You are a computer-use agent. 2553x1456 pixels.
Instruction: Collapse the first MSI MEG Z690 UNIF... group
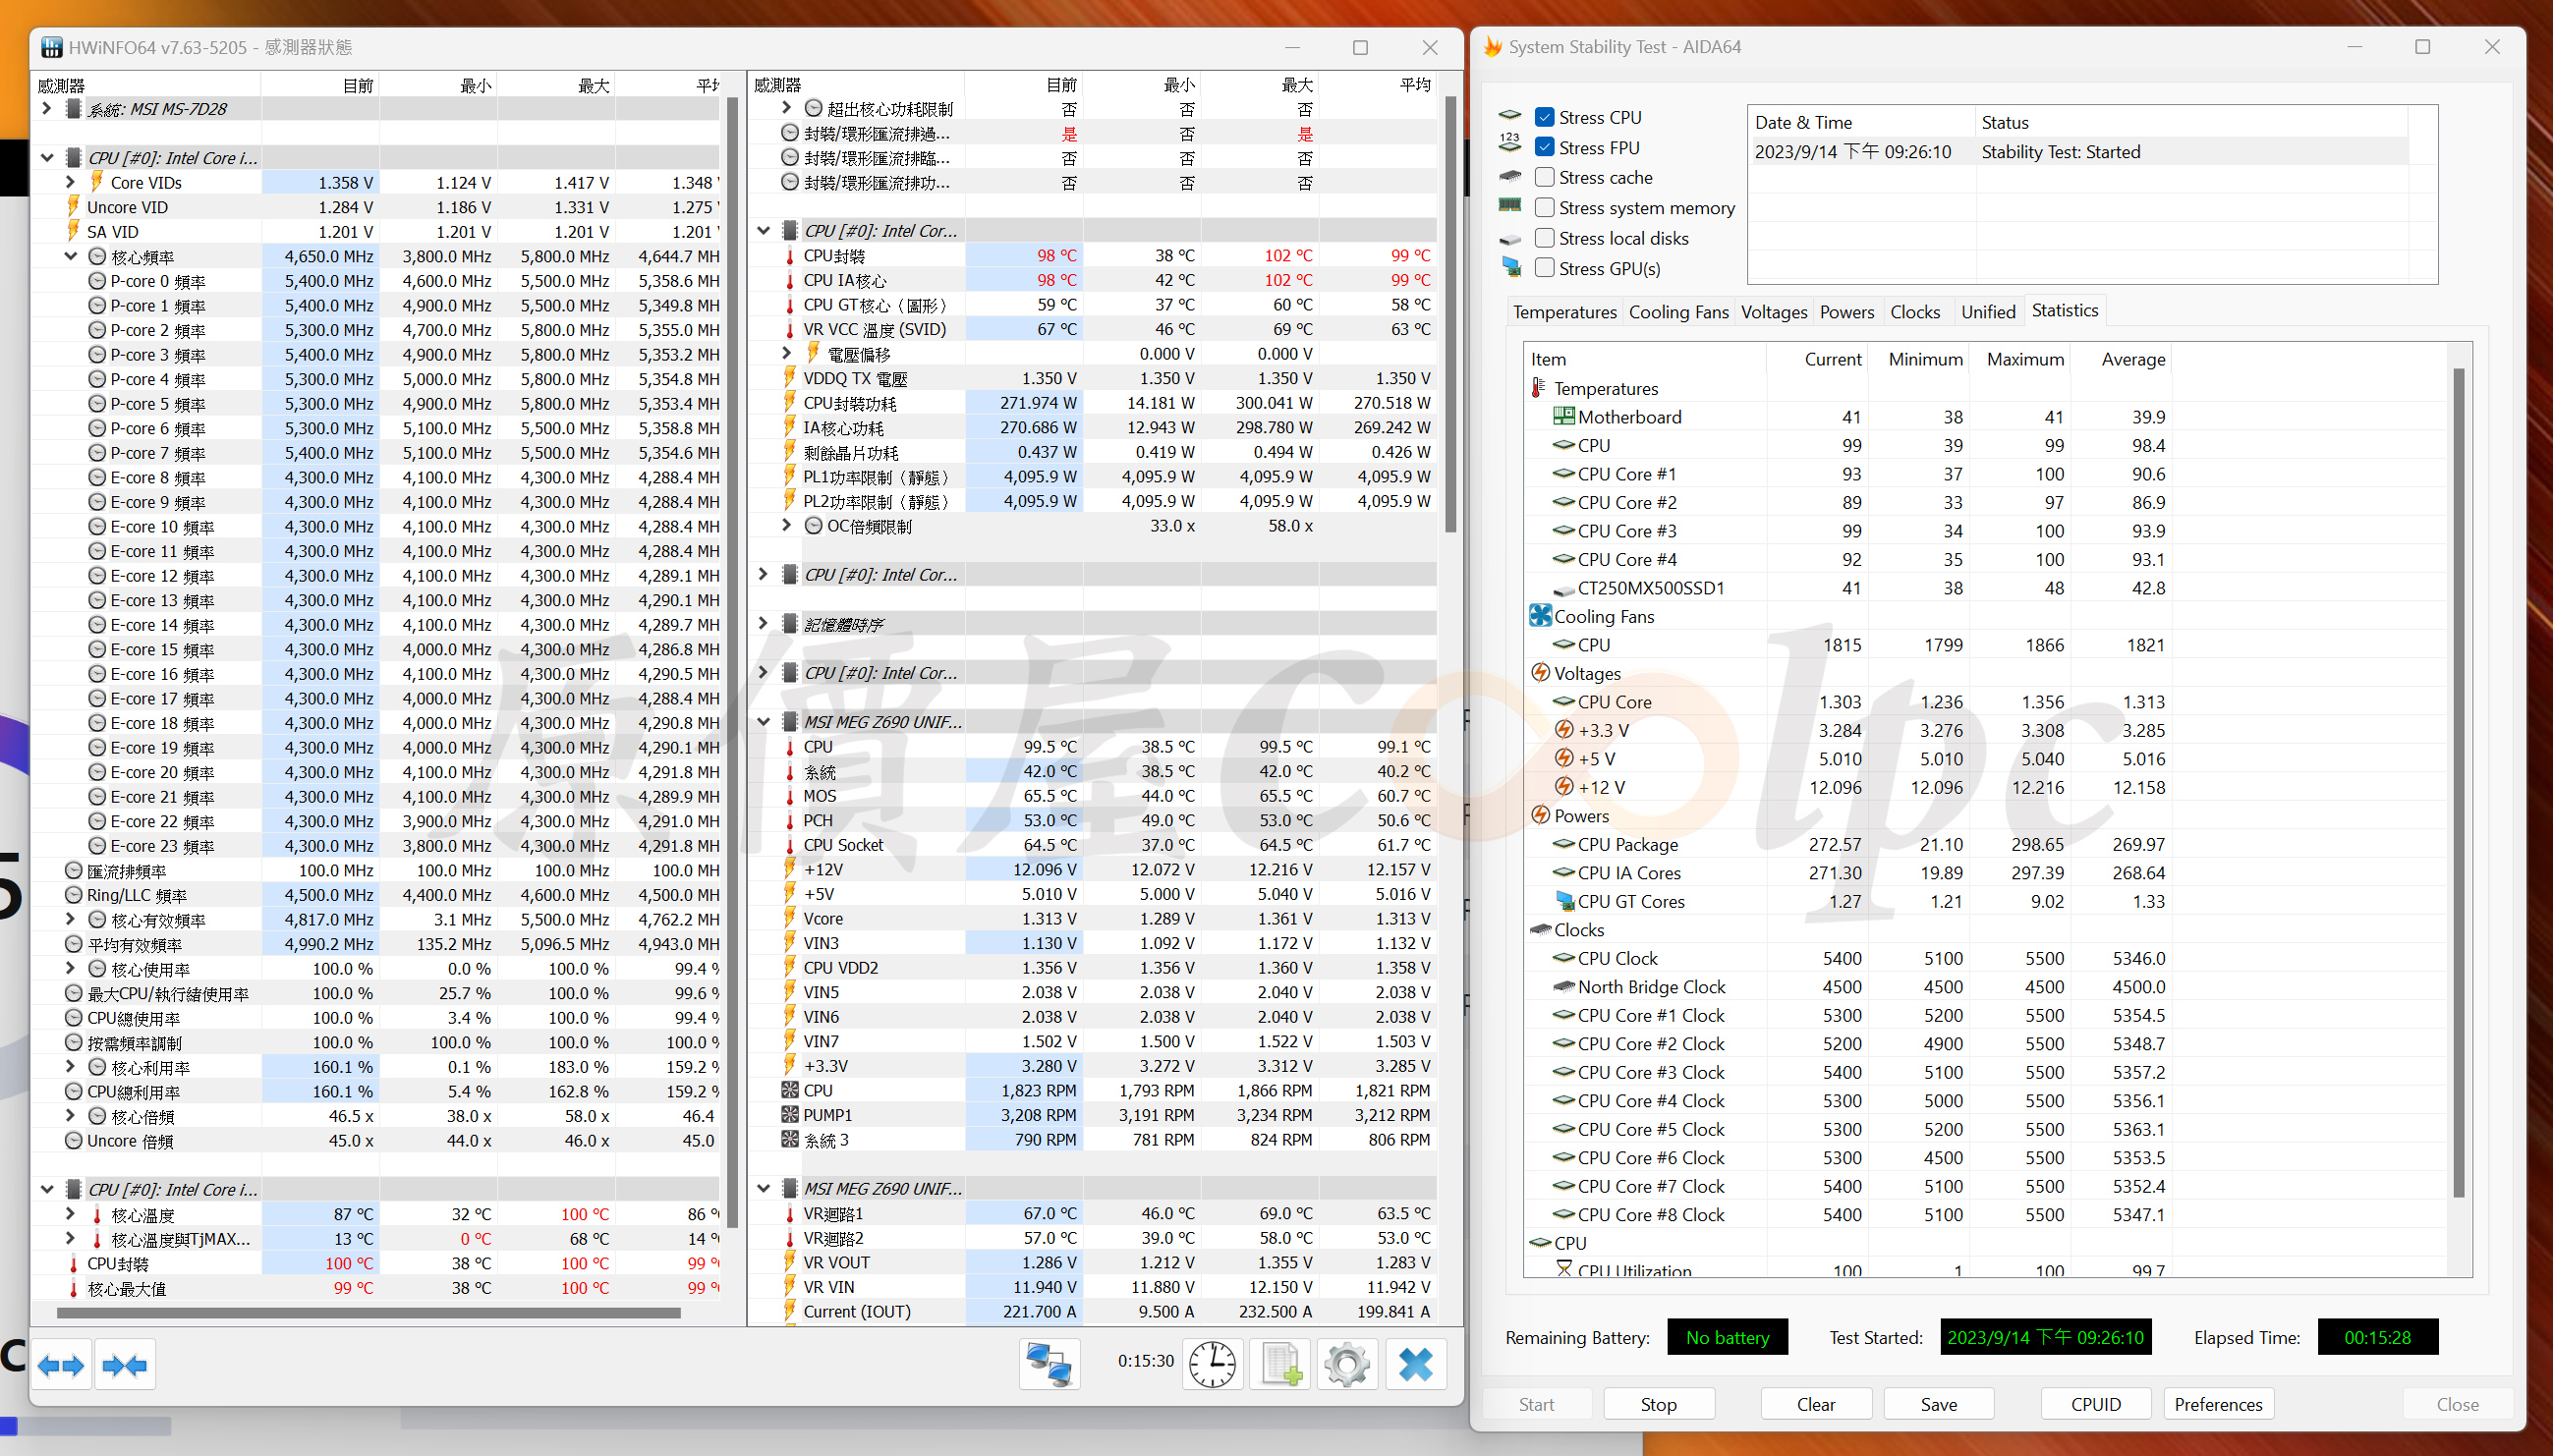coord(763,721)
